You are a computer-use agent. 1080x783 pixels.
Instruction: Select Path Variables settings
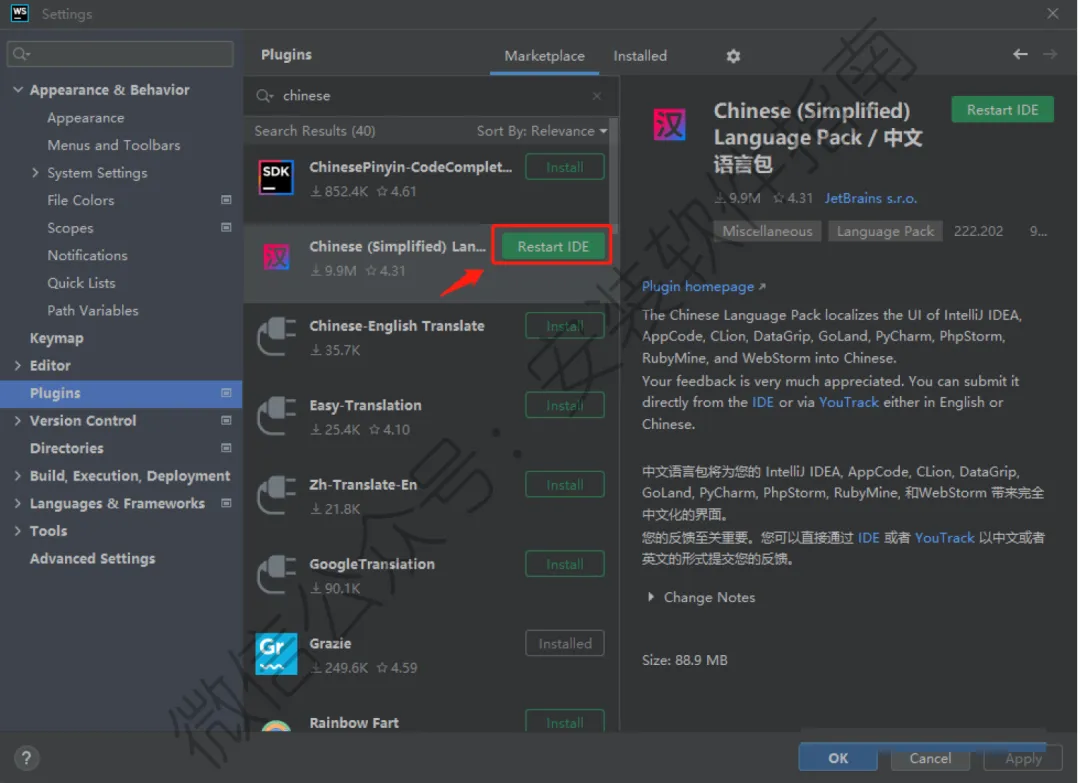93,311
